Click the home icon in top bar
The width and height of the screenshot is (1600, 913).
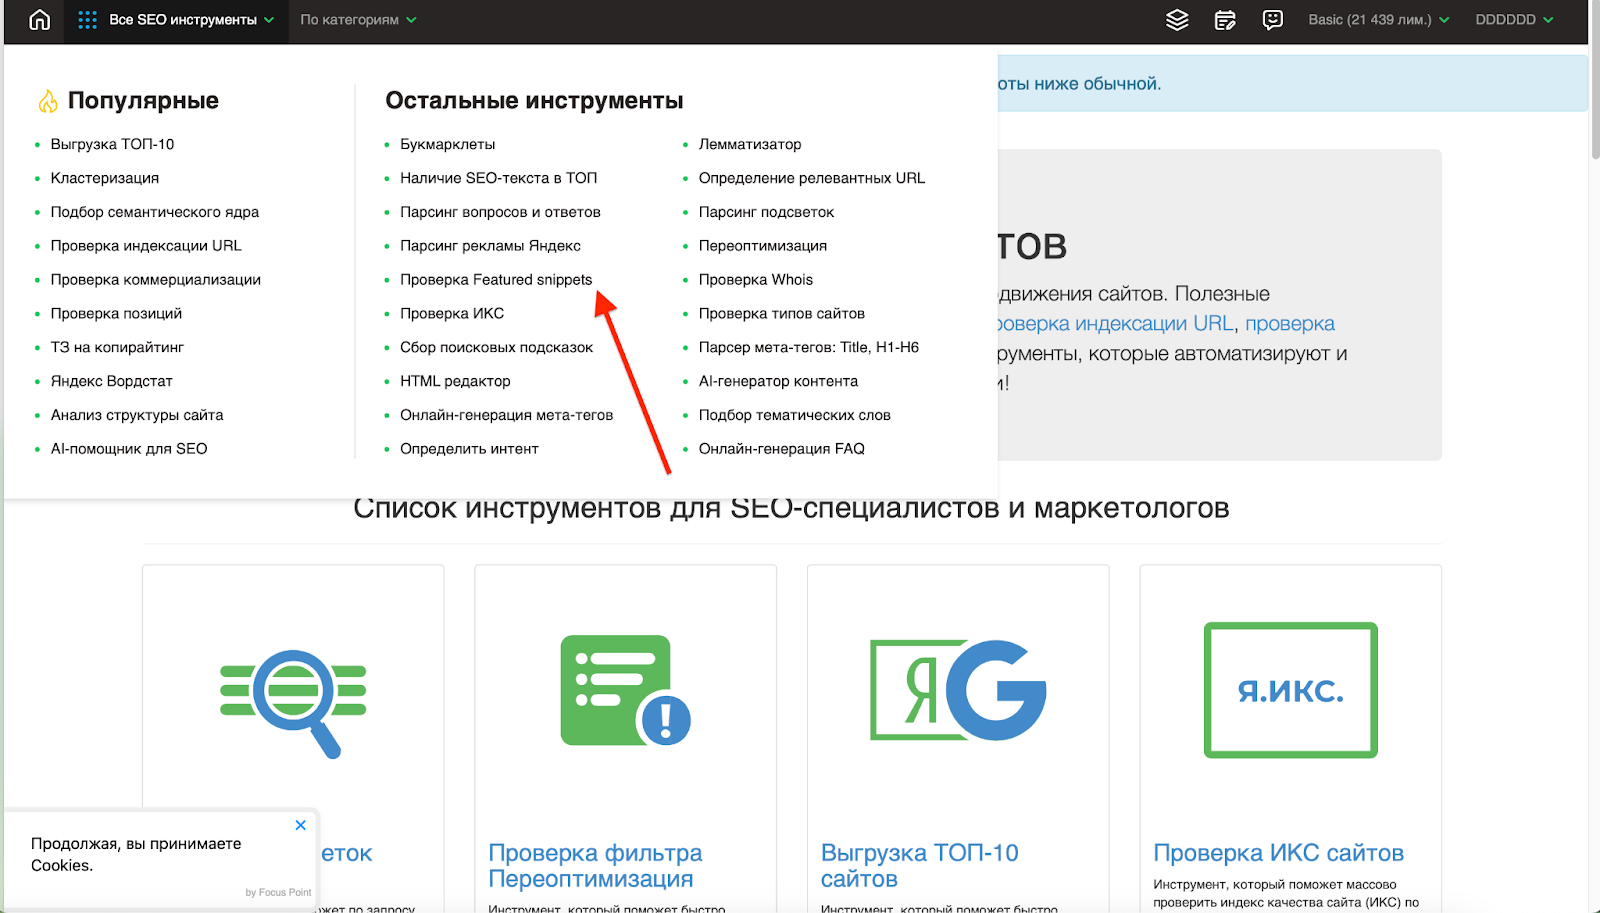[39, 20]
